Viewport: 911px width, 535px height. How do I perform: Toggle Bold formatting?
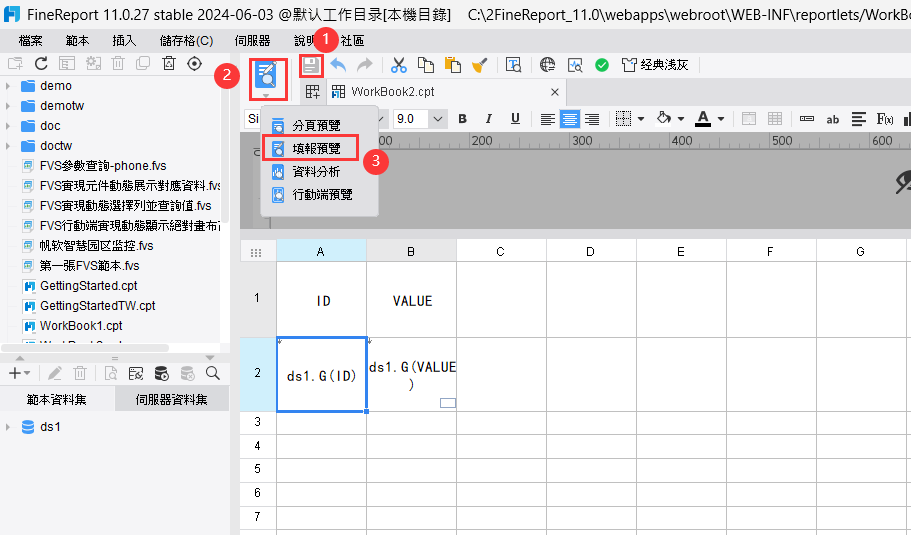tap(462, 119)
